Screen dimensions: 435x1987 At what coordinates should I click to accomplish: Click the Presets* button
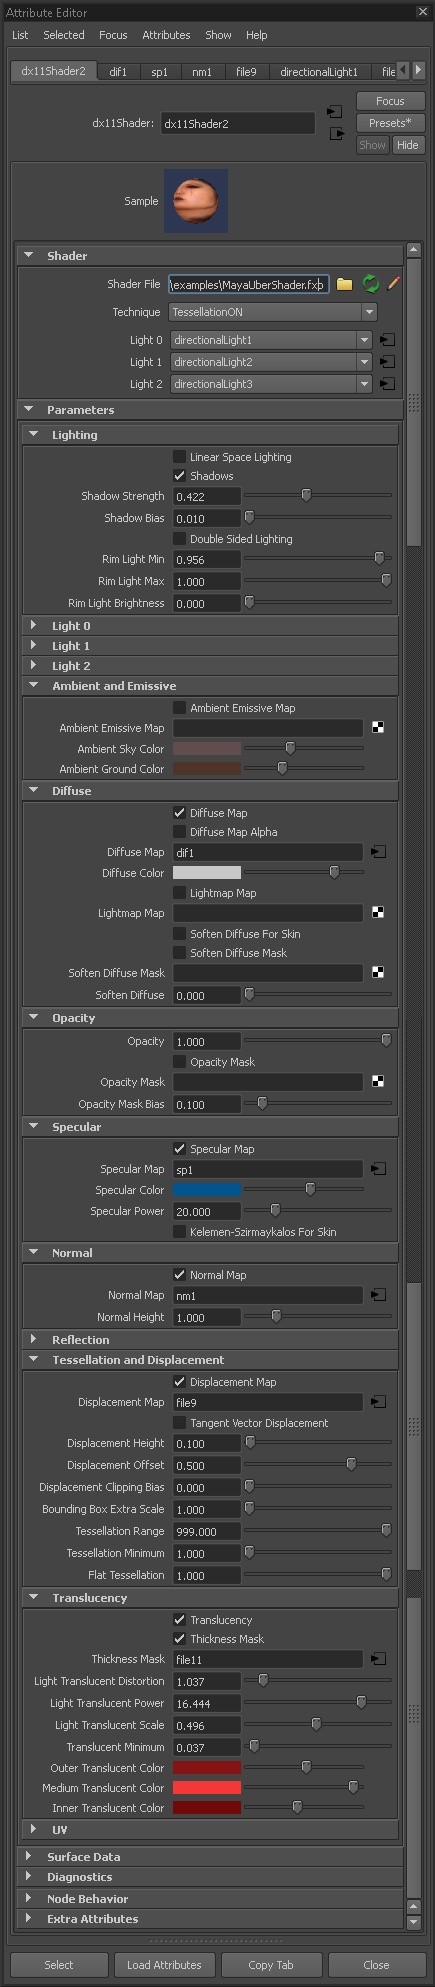tap(390, 123)
